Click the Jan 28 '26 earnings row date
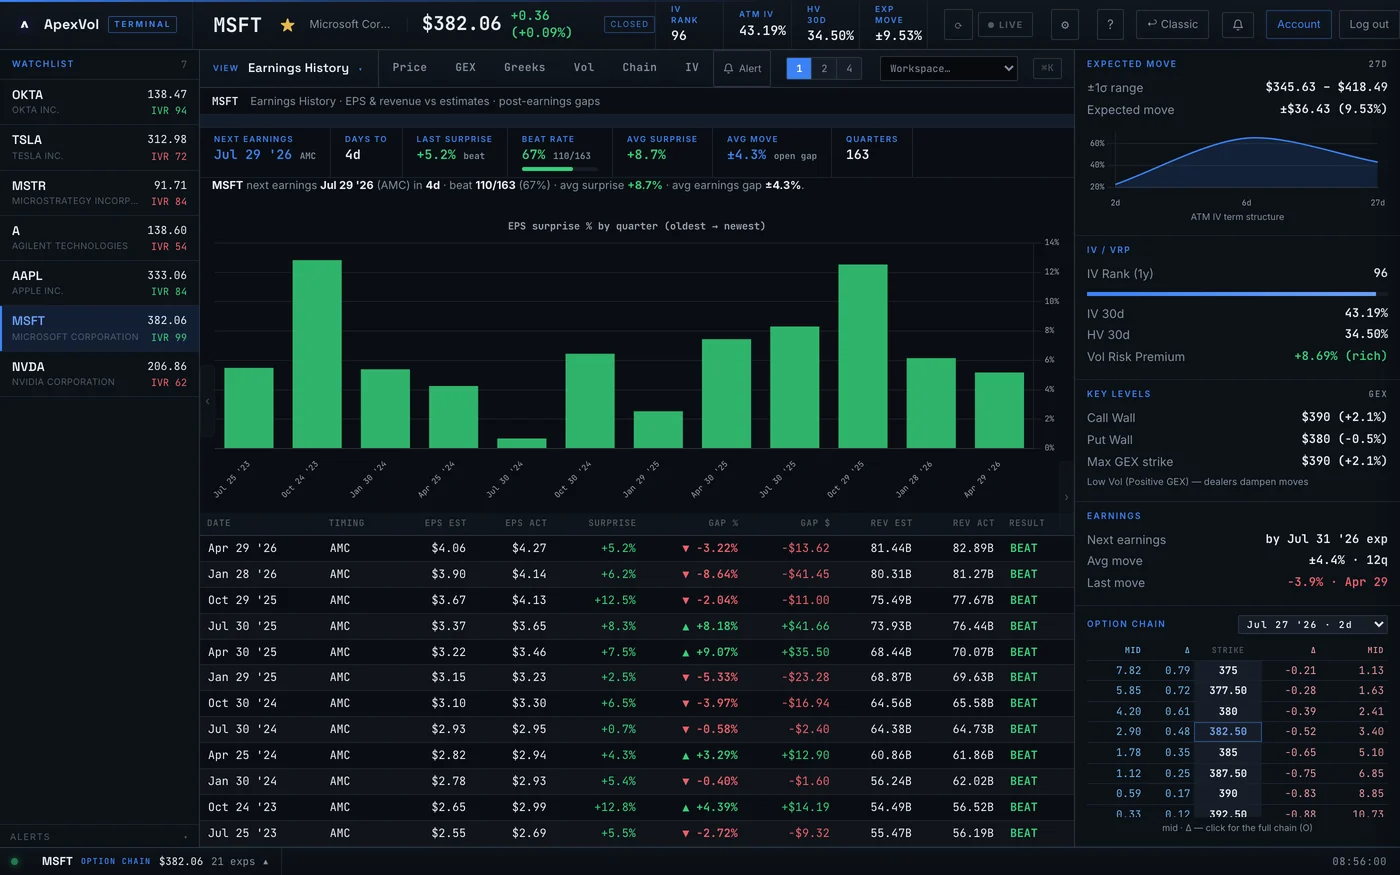Image resolution: width=1400 pixels, height=875 pixels. pos(242,574)
